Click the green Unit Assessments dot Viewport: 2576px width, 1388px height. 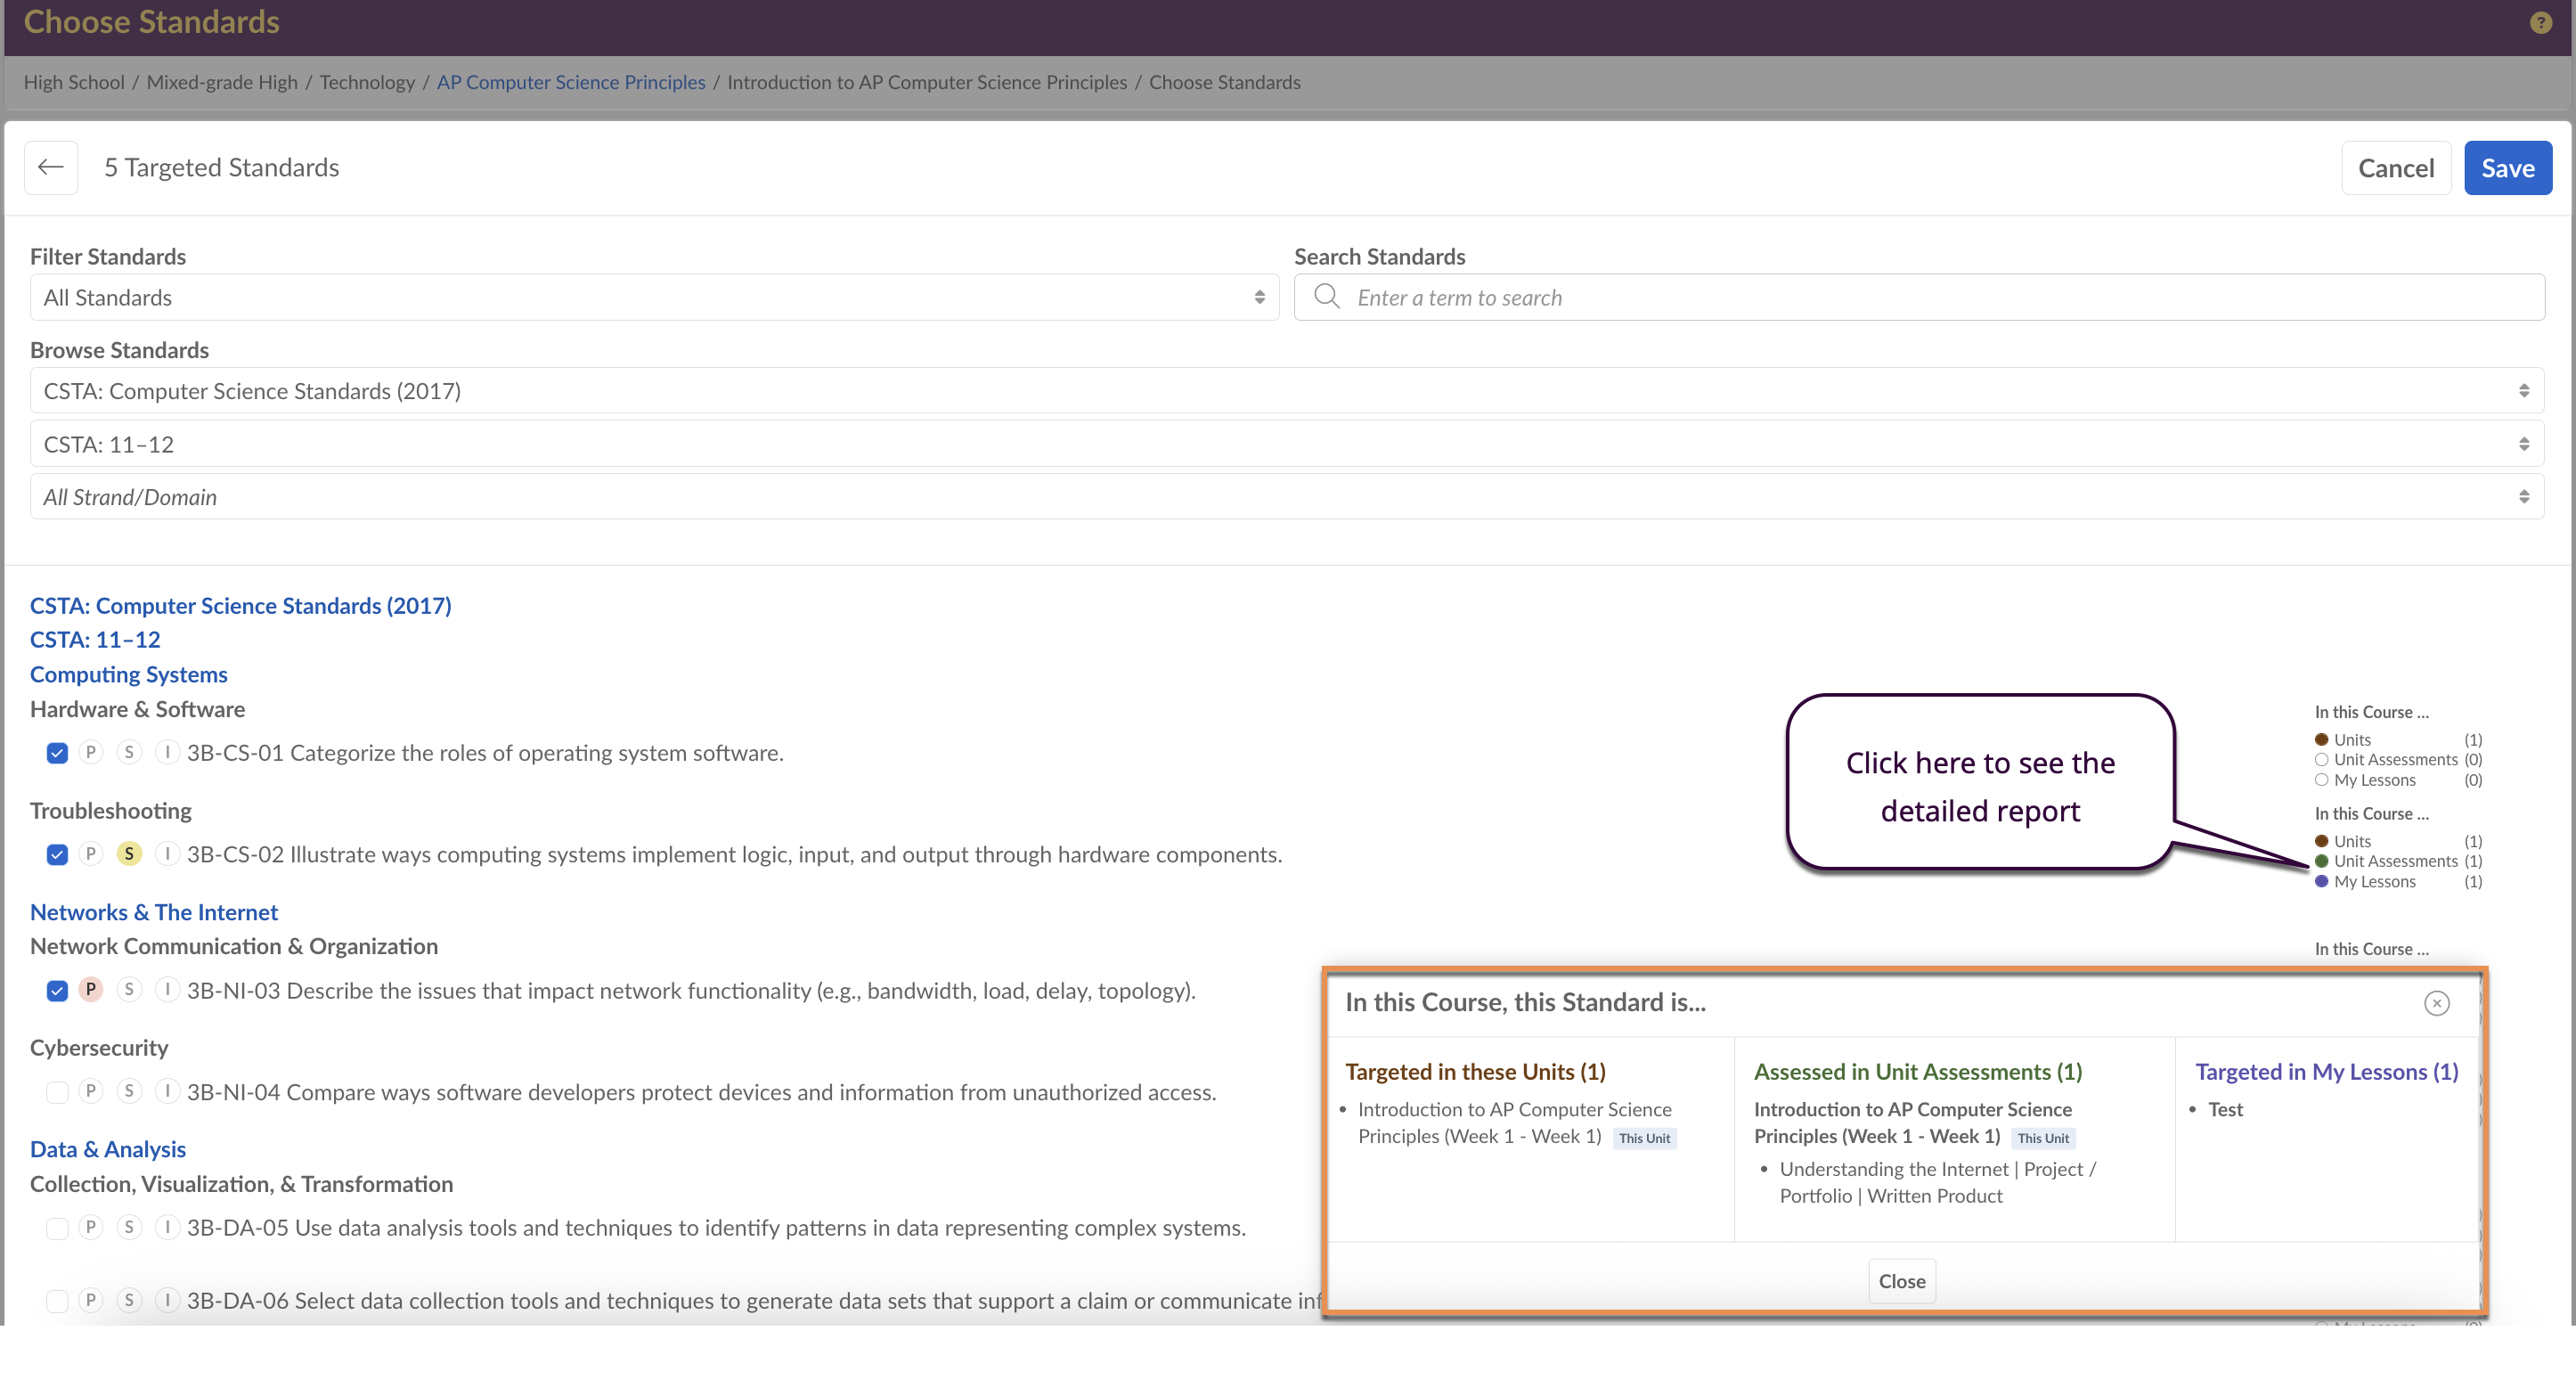click(x=2321, y=861)
